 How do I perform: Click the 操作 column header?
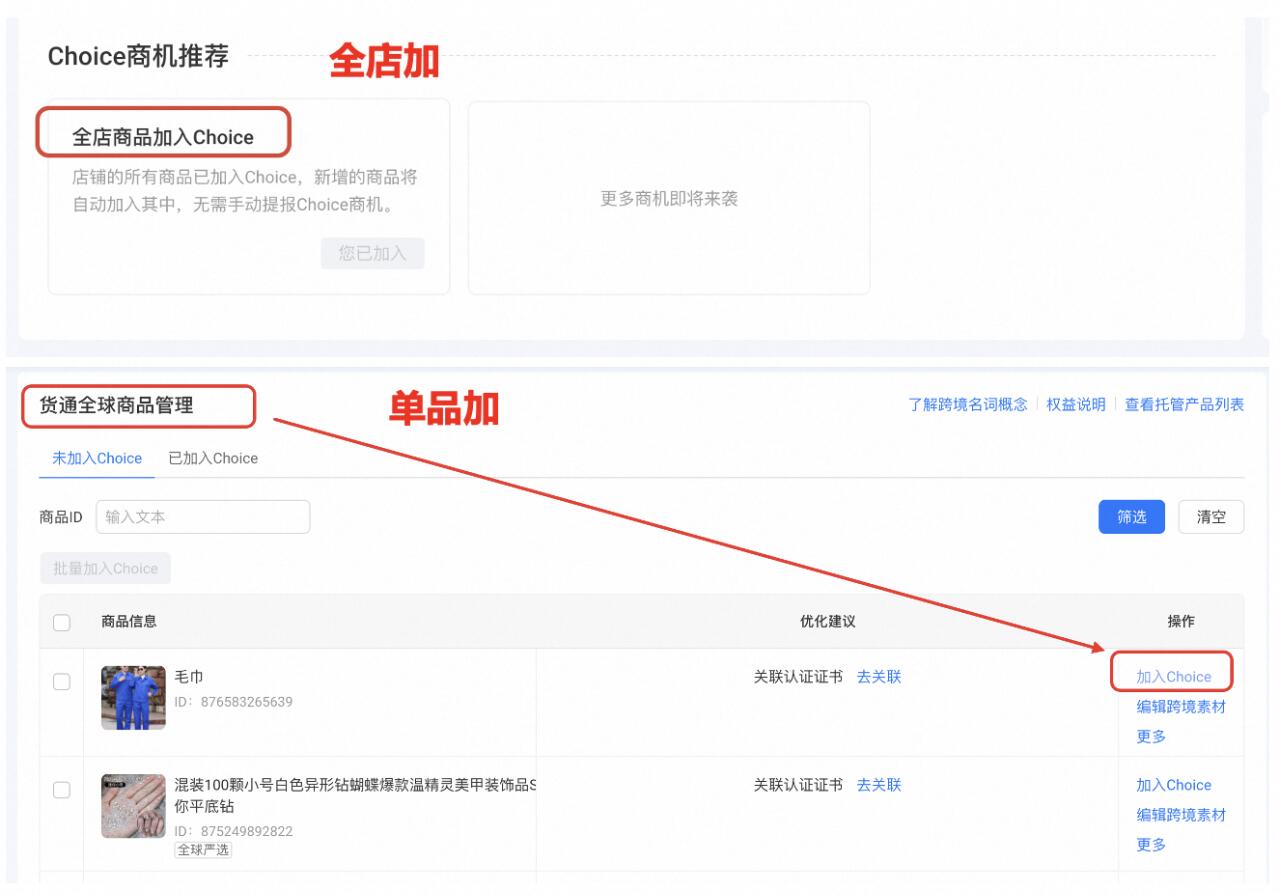pos(1181,621)
